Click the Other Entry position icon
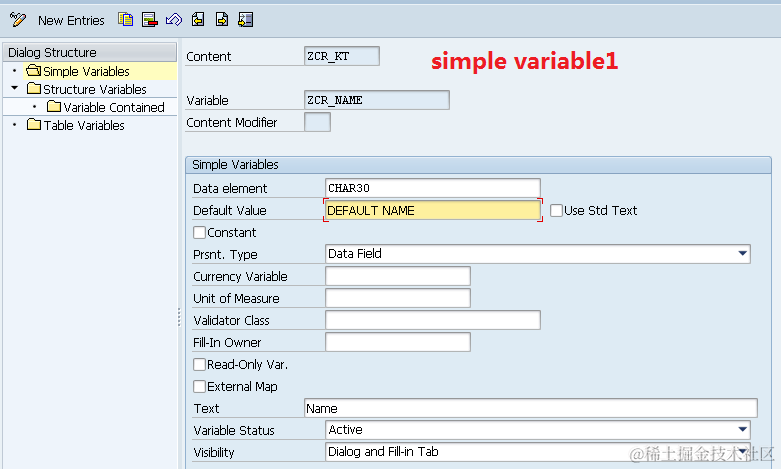The height and width of the screenshot is (469, 781). point(246,19)
